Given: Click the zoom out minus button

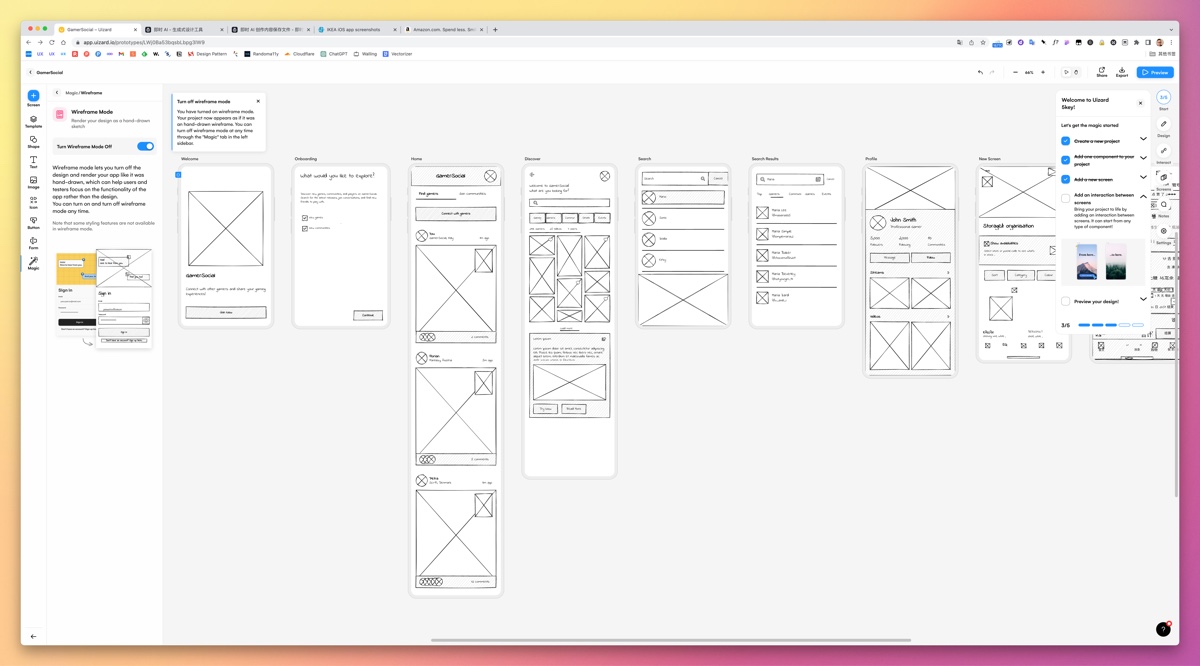Looking at the screenshot, I should [x=1015, y=72].
